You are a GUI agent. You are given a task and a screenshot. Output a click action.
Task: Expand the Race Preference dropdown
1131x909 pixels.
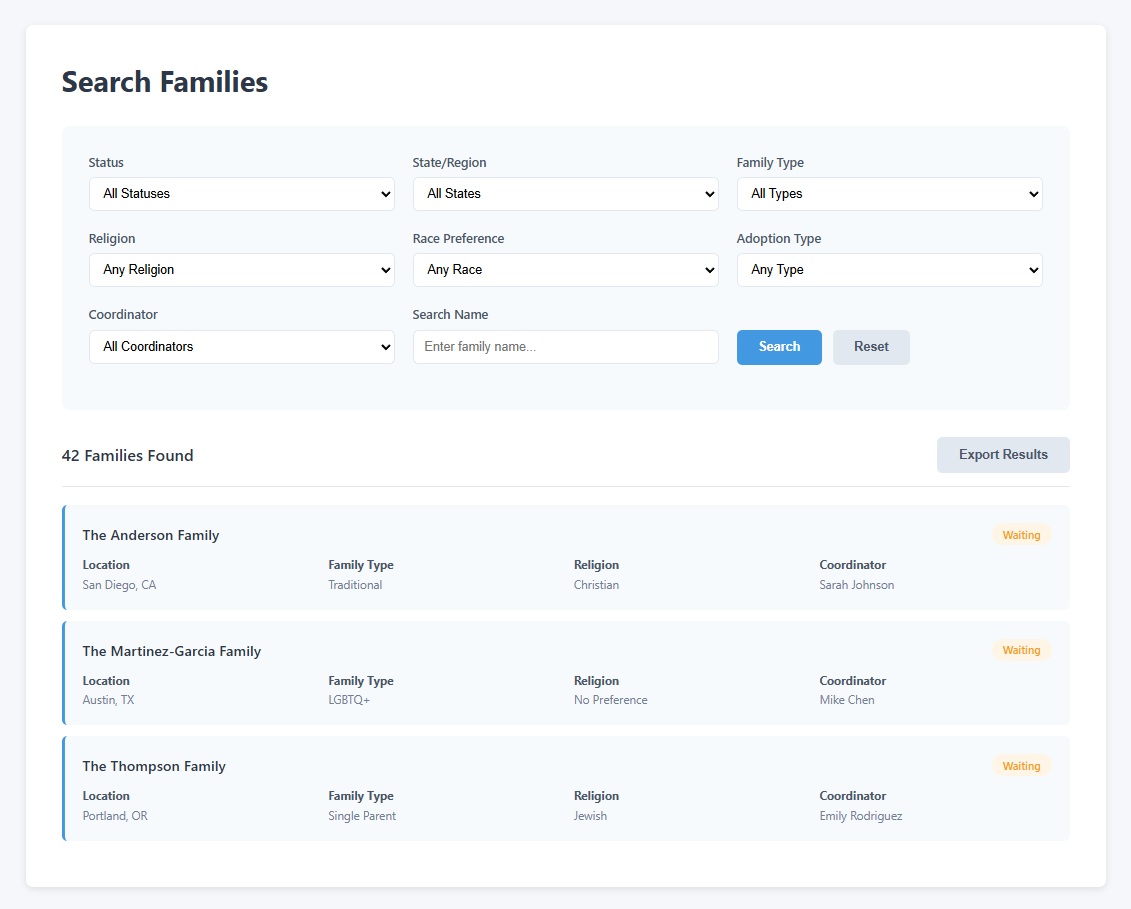coord(565,269)
